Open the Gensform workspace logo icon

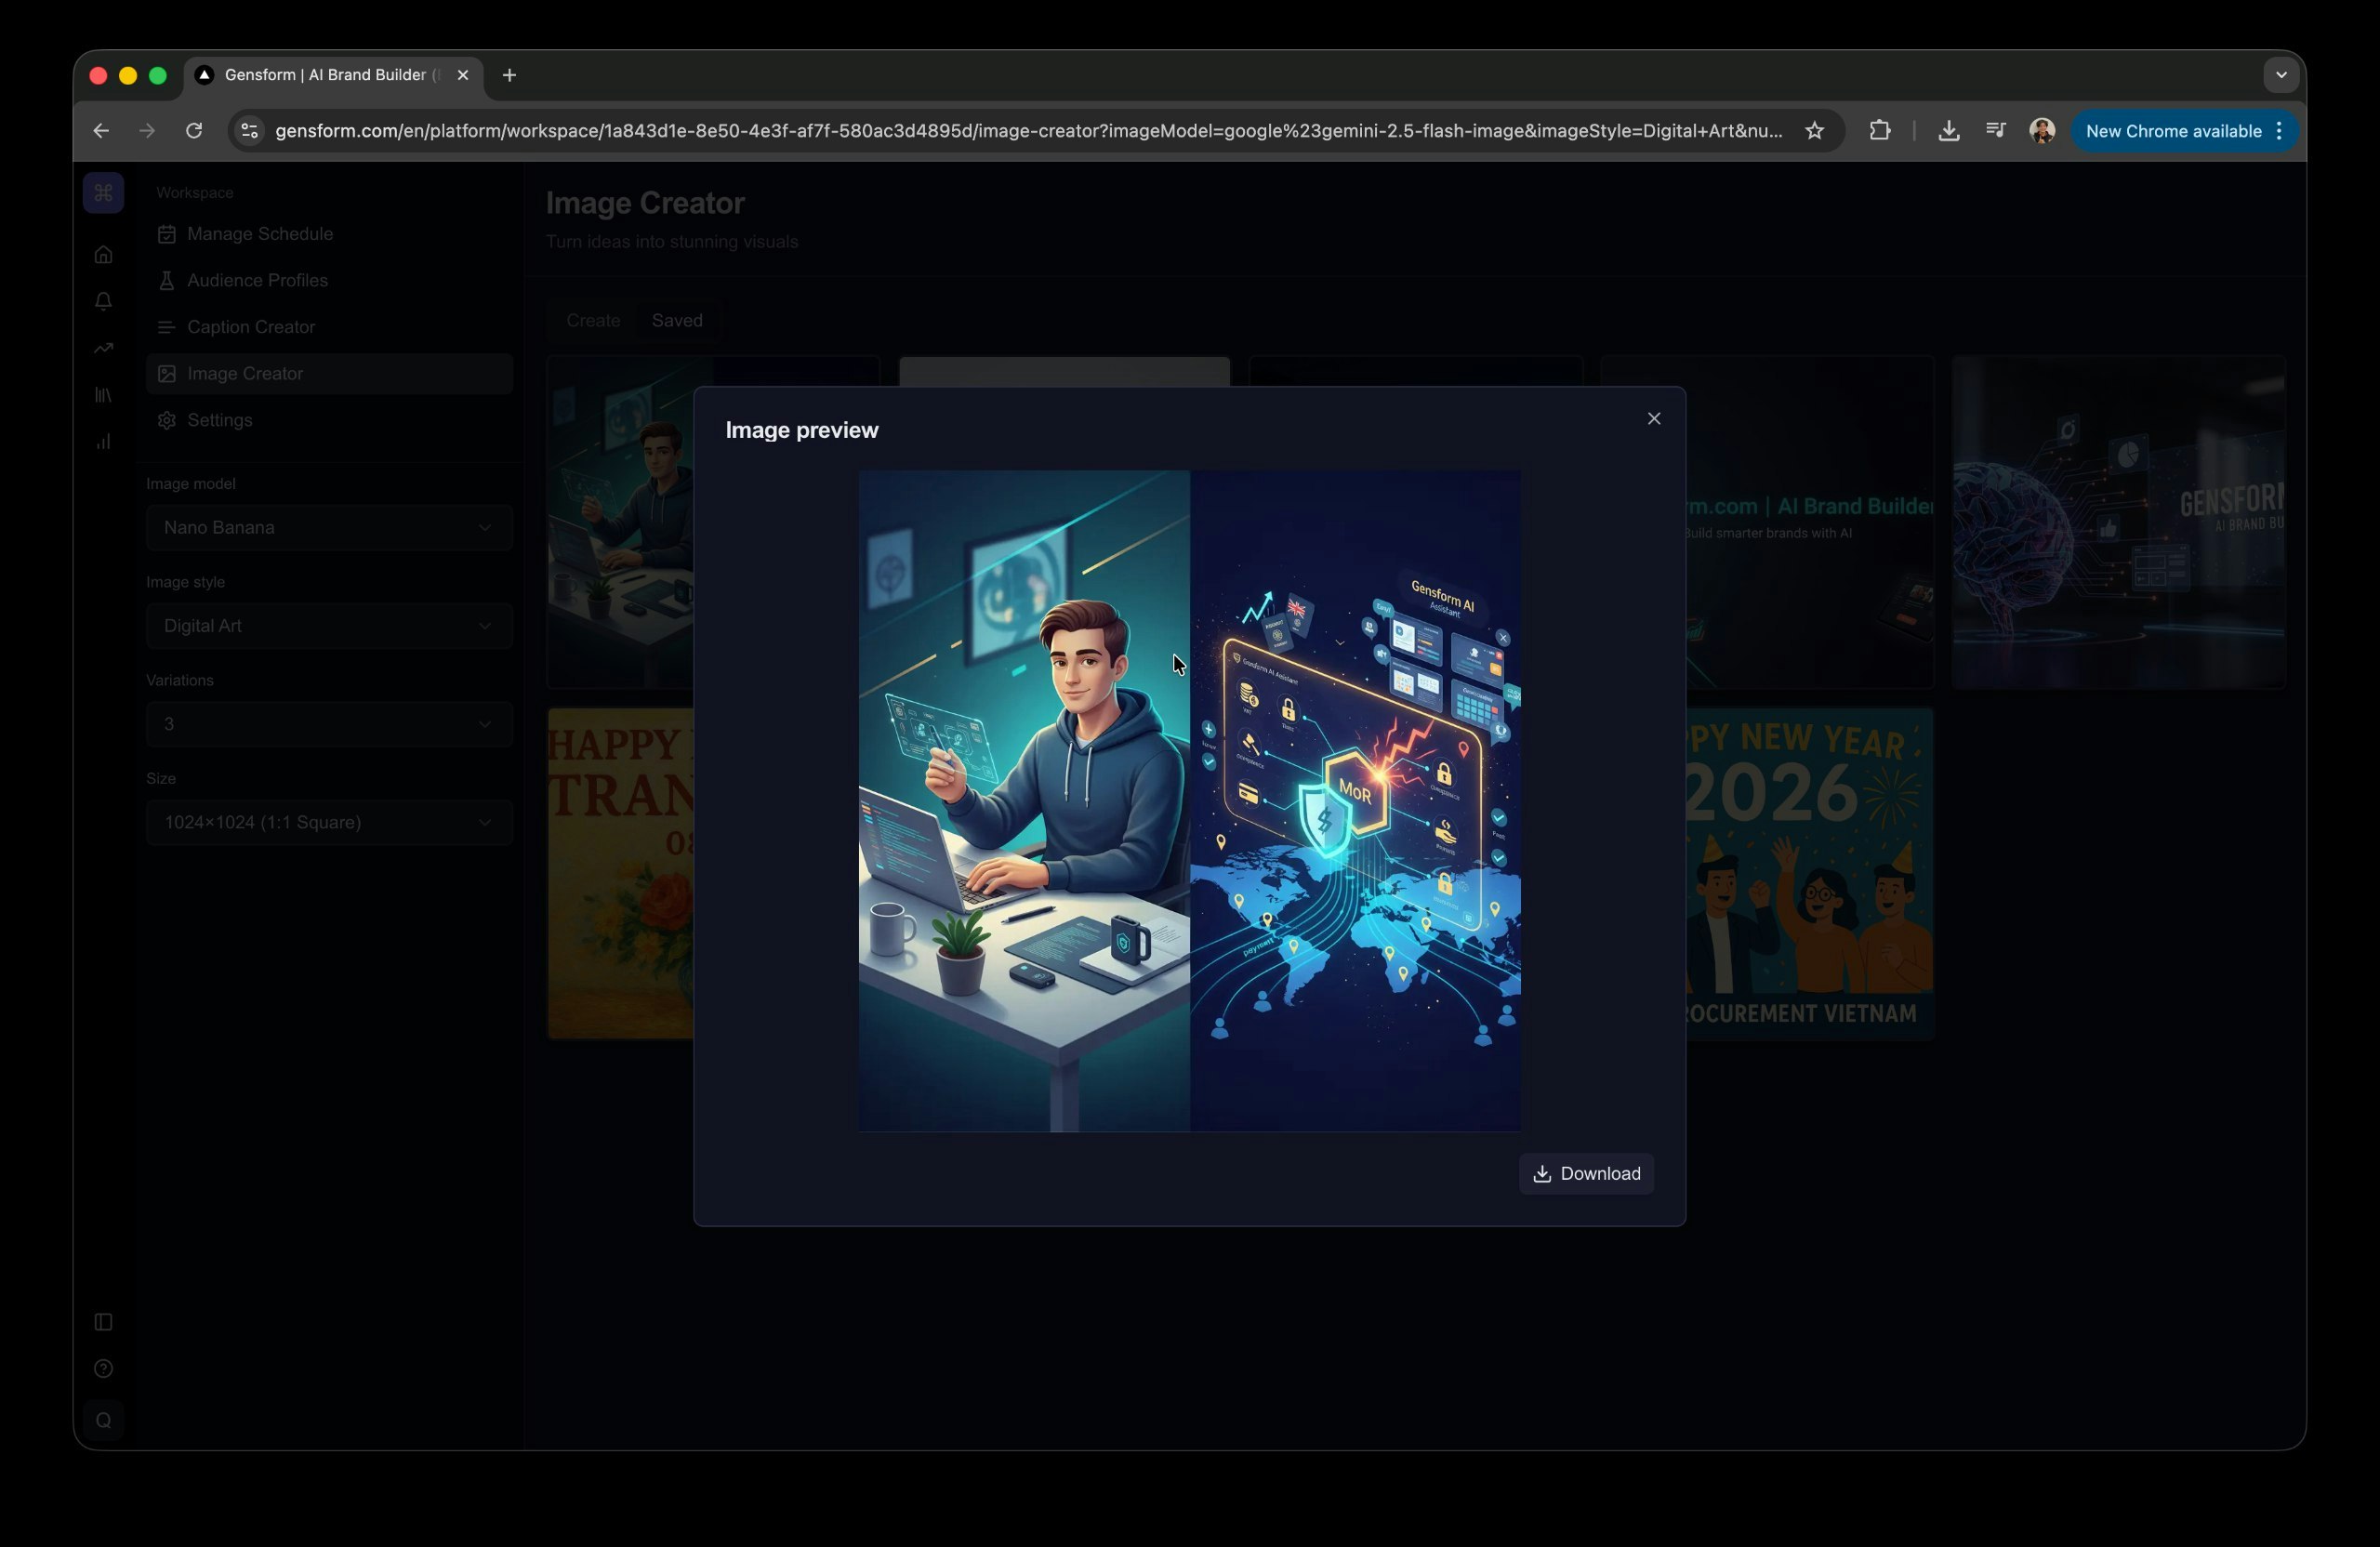pos(103,192)
